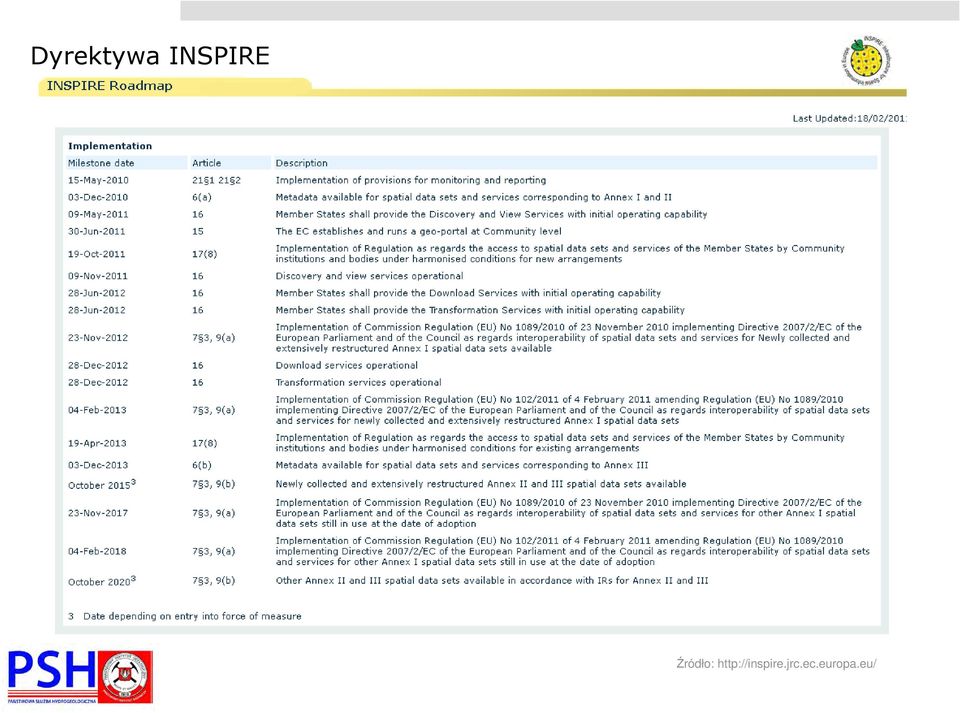Click the Annex III metadata description
The width and height of the screenshot is (960, 713).
pyautogui.click(x=462, y=465)
